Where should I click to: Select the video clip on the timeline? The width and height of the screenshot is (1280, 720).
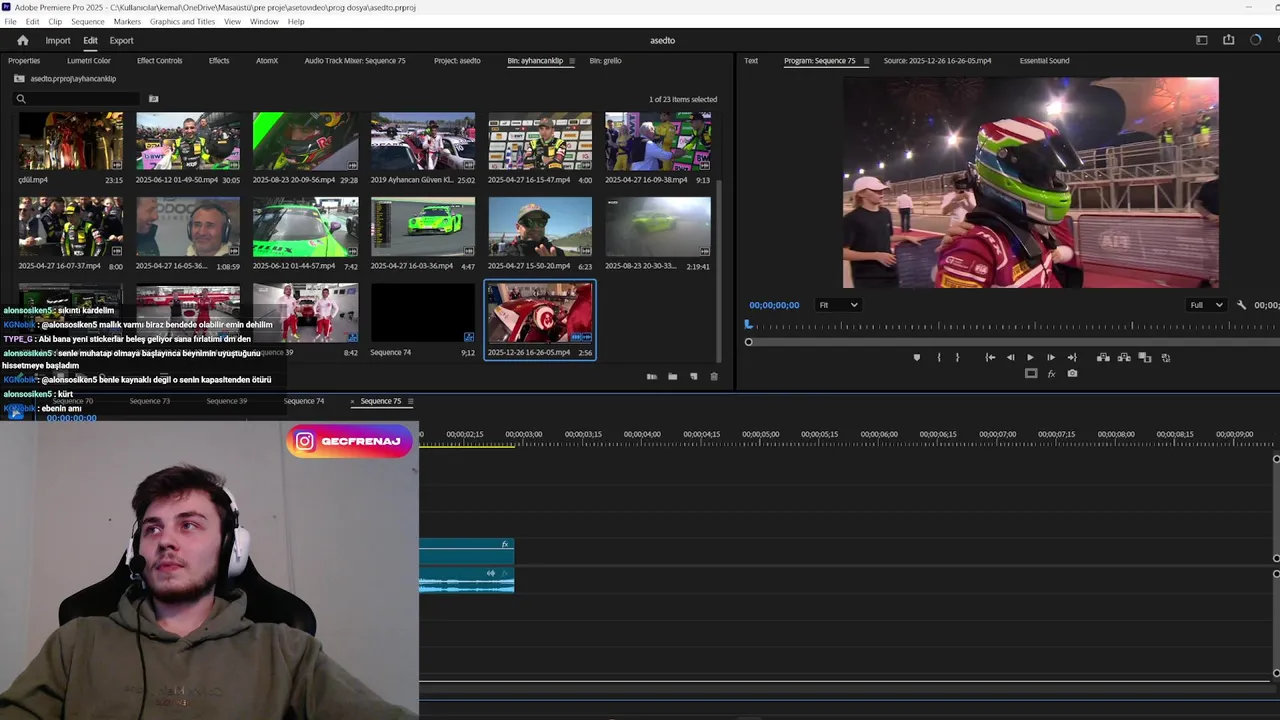click(467, 551)
